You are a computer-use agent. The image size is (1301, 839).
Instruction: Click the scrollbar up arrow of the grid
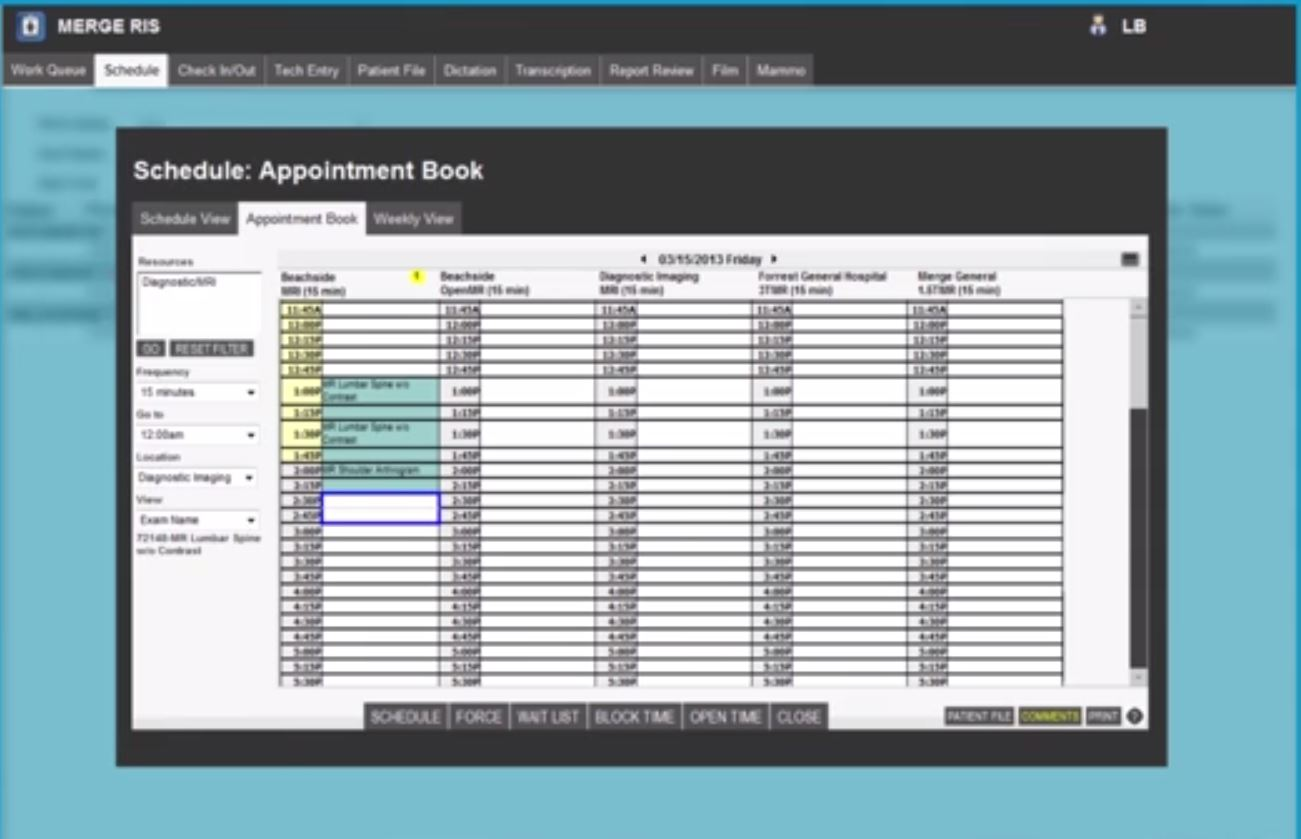click(1139, 309)
